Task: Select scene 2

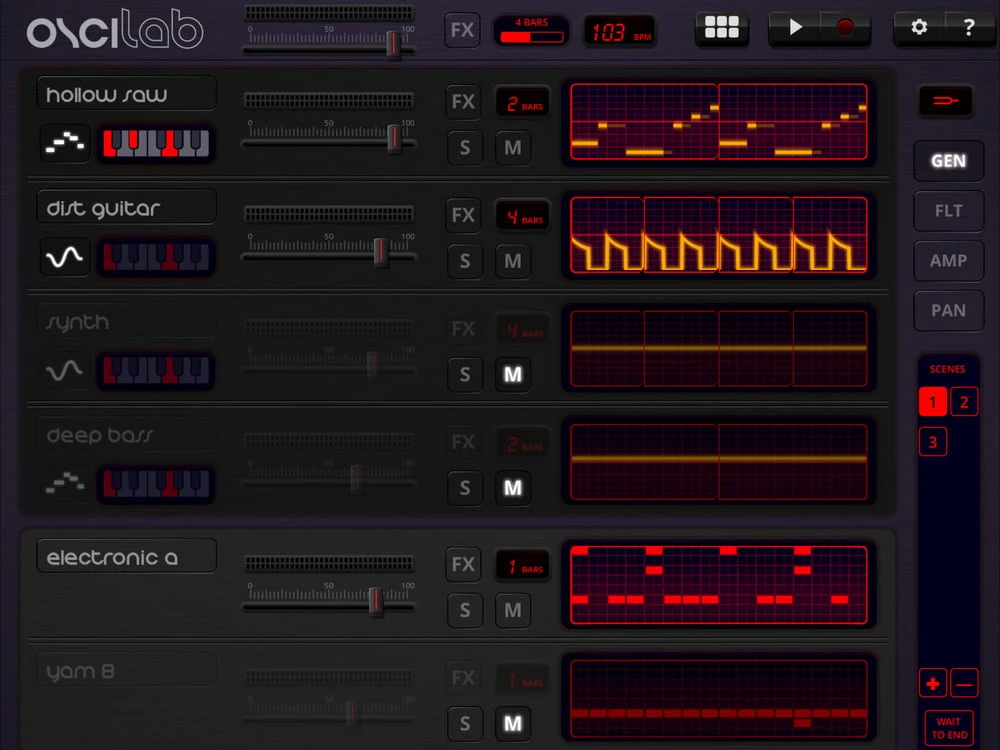Action: [964, 403]
